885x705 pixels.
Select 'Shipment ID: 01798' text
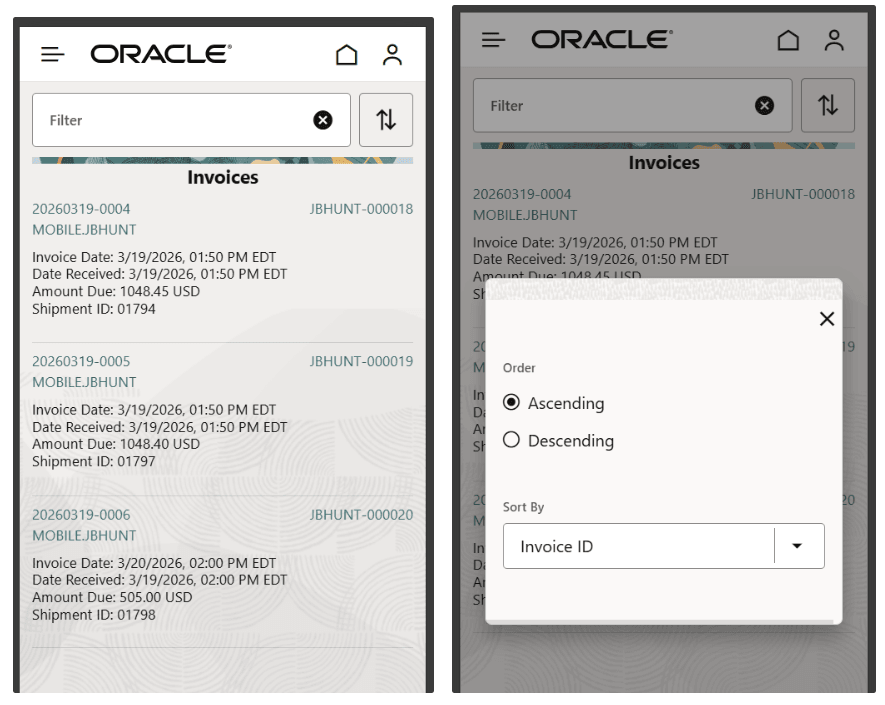point(94,615)
